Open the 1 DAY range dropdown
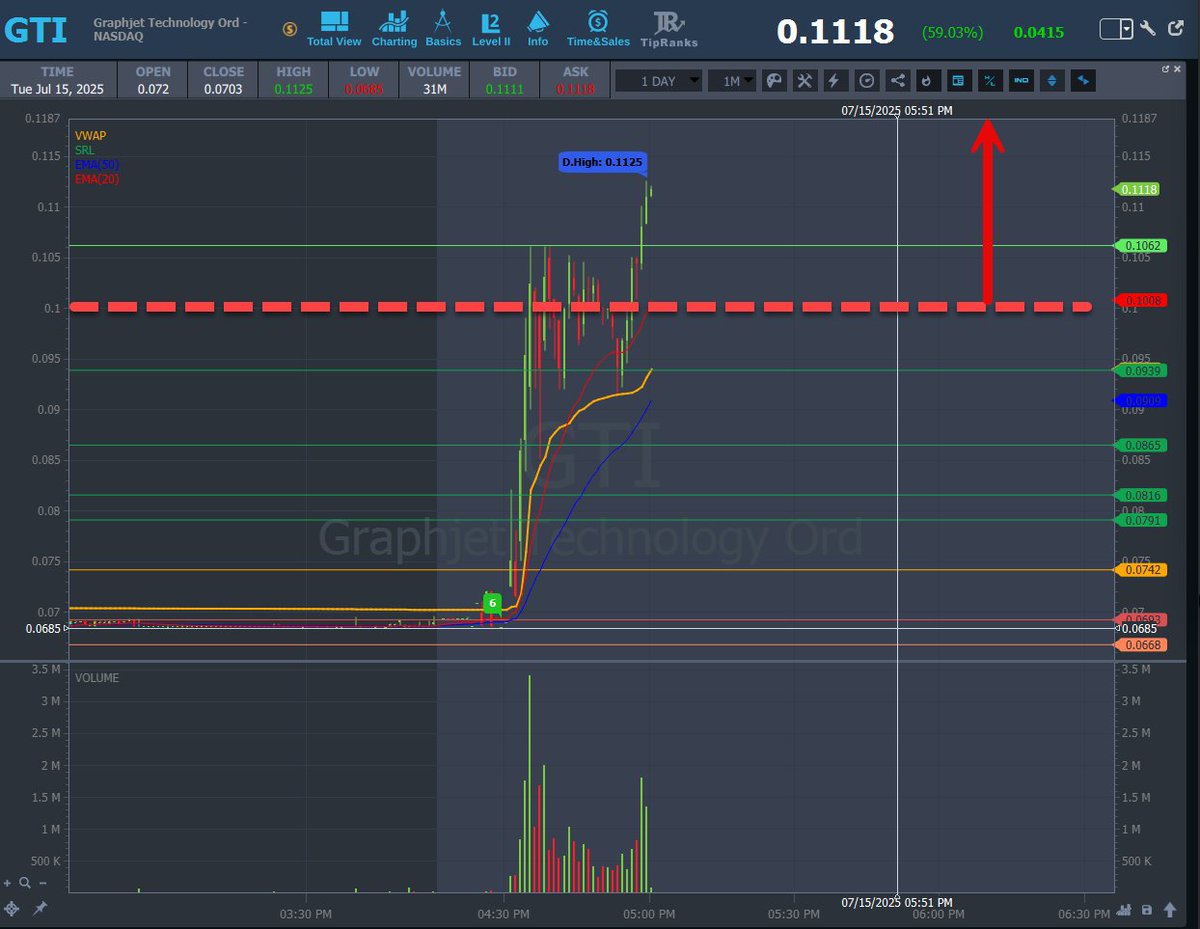 pyautogui.click(x=659, y=81)
